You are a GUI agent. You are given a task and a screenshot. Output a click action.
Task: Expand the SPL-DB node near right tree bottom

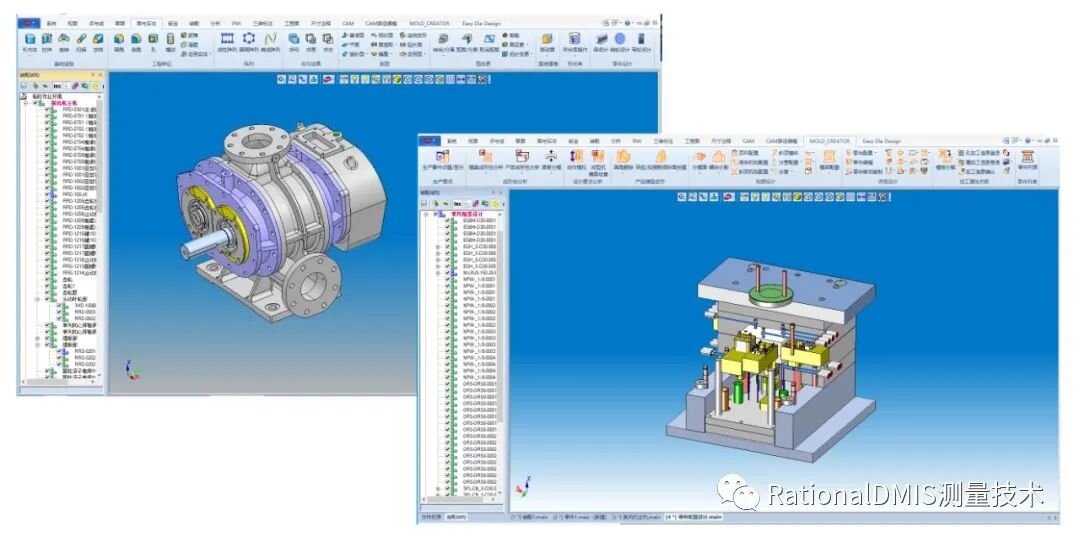(437, 489)
